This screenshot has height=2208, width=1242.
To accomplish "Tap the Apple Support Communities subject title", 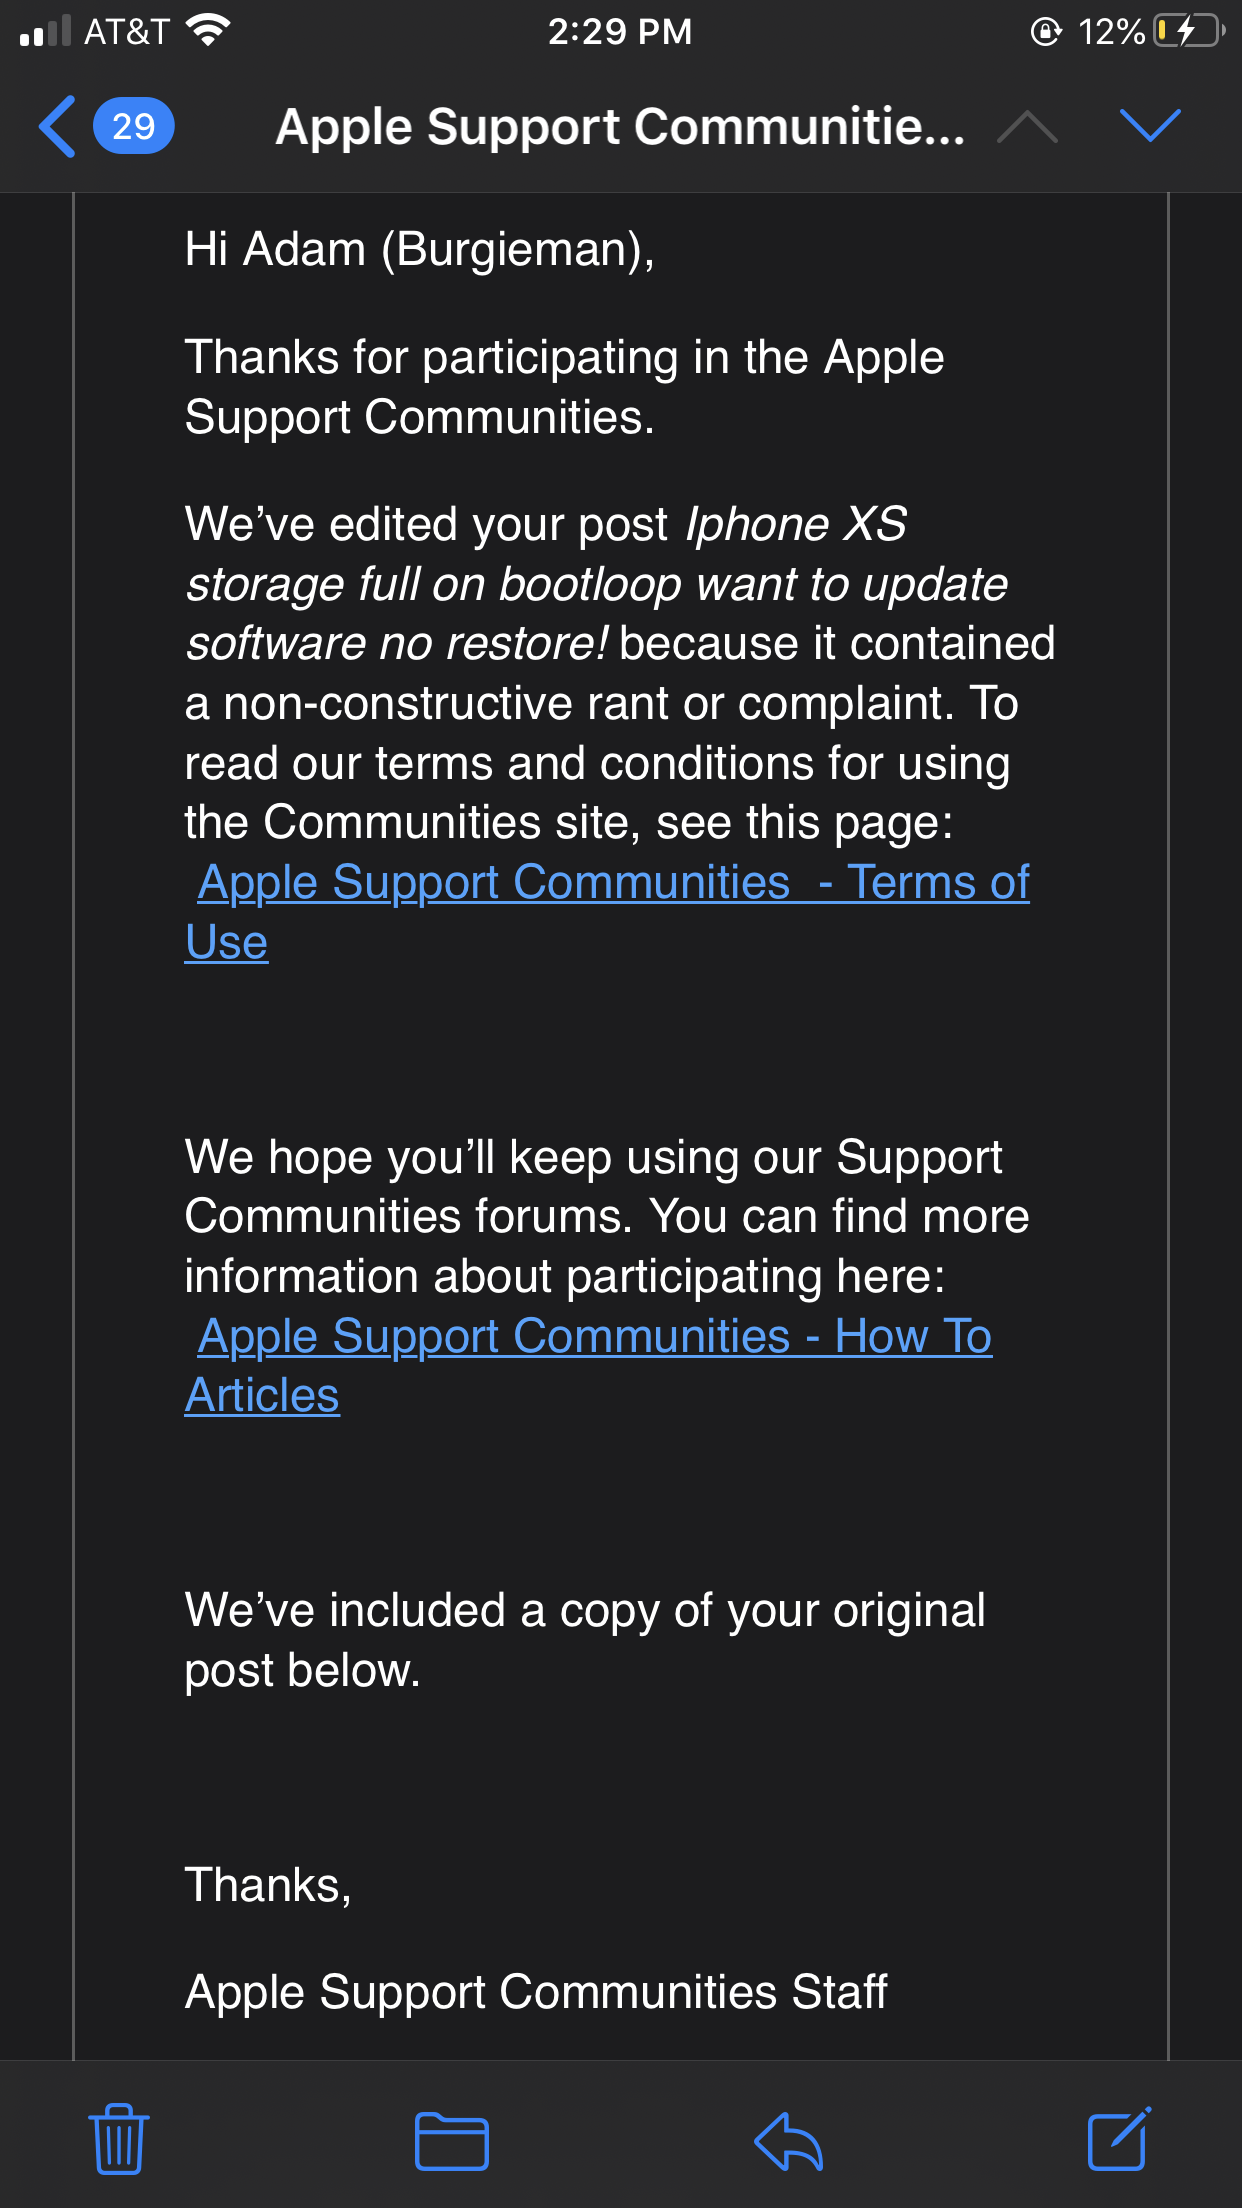I will click(x=620, y=127).
